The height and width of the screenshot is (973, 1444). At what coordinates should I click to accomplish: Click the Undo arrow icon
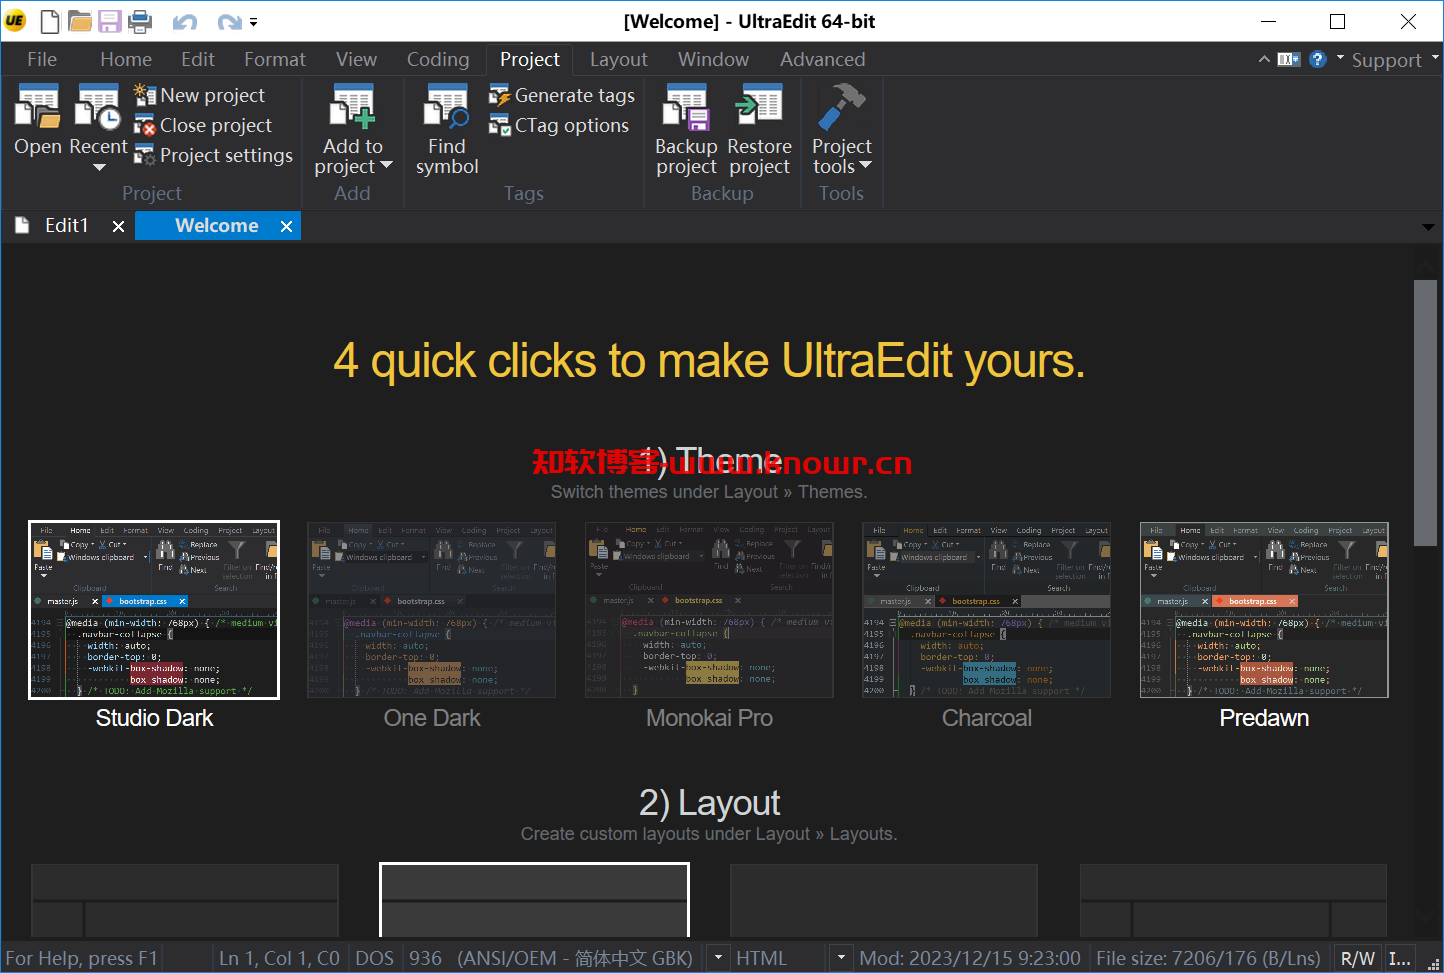(184, 22)
